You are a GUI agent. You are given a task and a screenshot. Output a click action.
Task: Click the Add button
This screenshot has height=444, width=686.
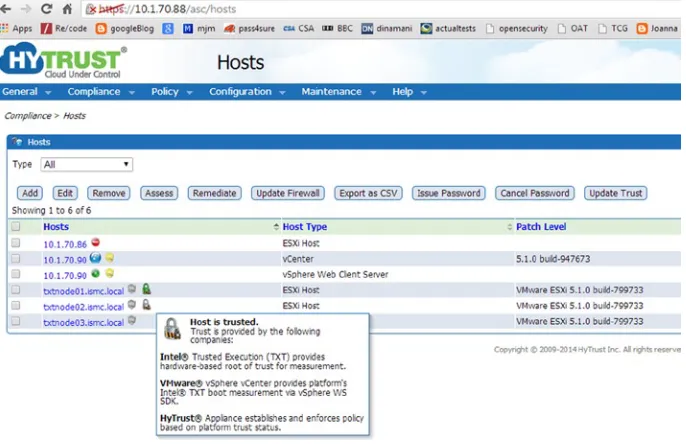30,193
